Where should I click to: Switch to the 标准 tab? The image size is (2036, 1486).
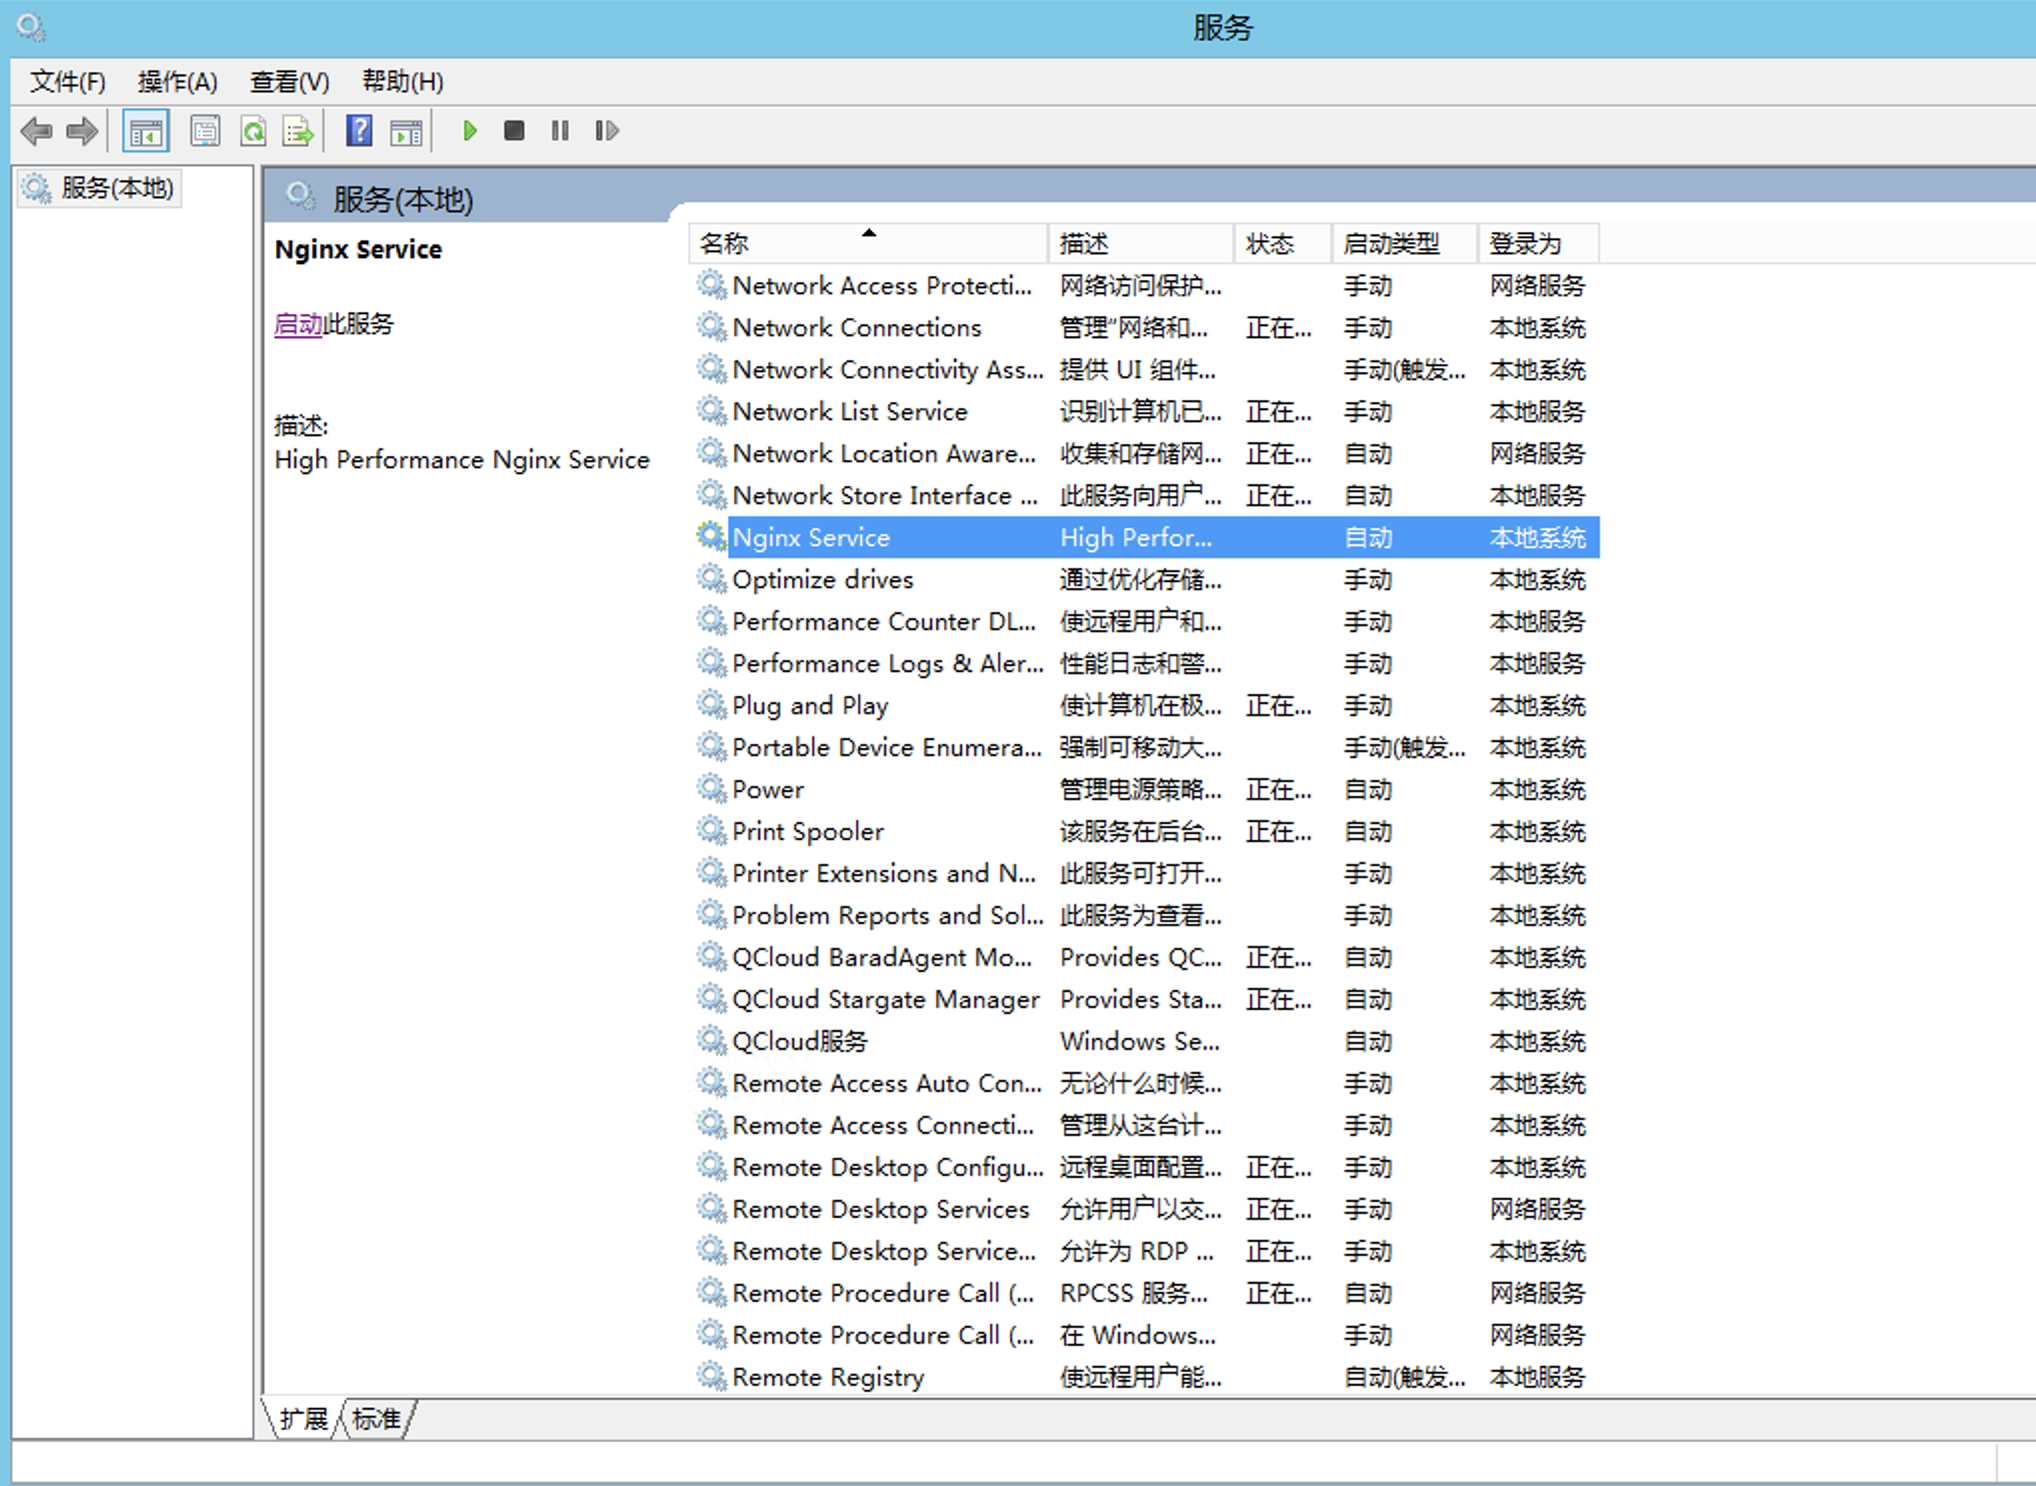[376, 1419]
